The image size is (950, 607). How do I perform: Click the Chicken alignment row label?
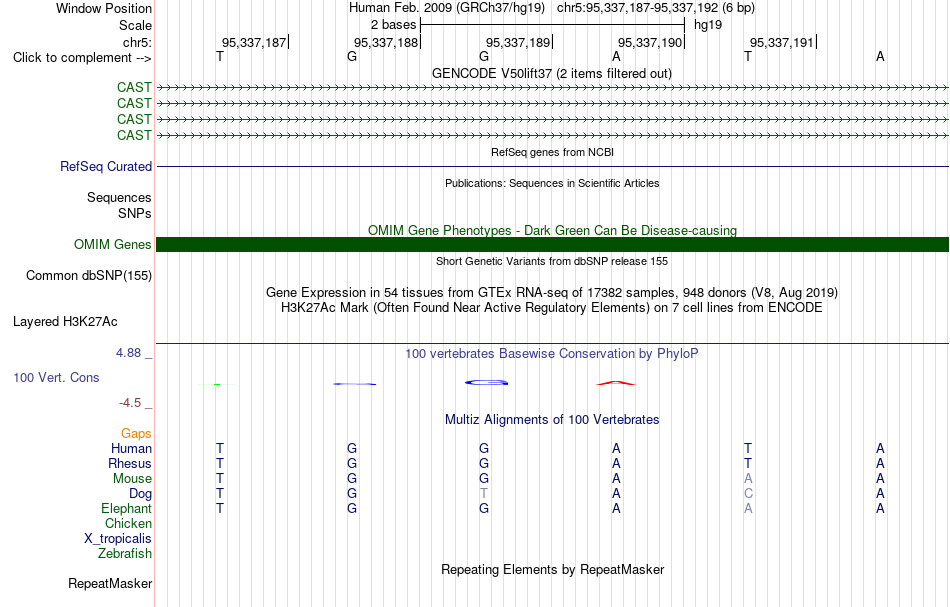pos(128,523)
